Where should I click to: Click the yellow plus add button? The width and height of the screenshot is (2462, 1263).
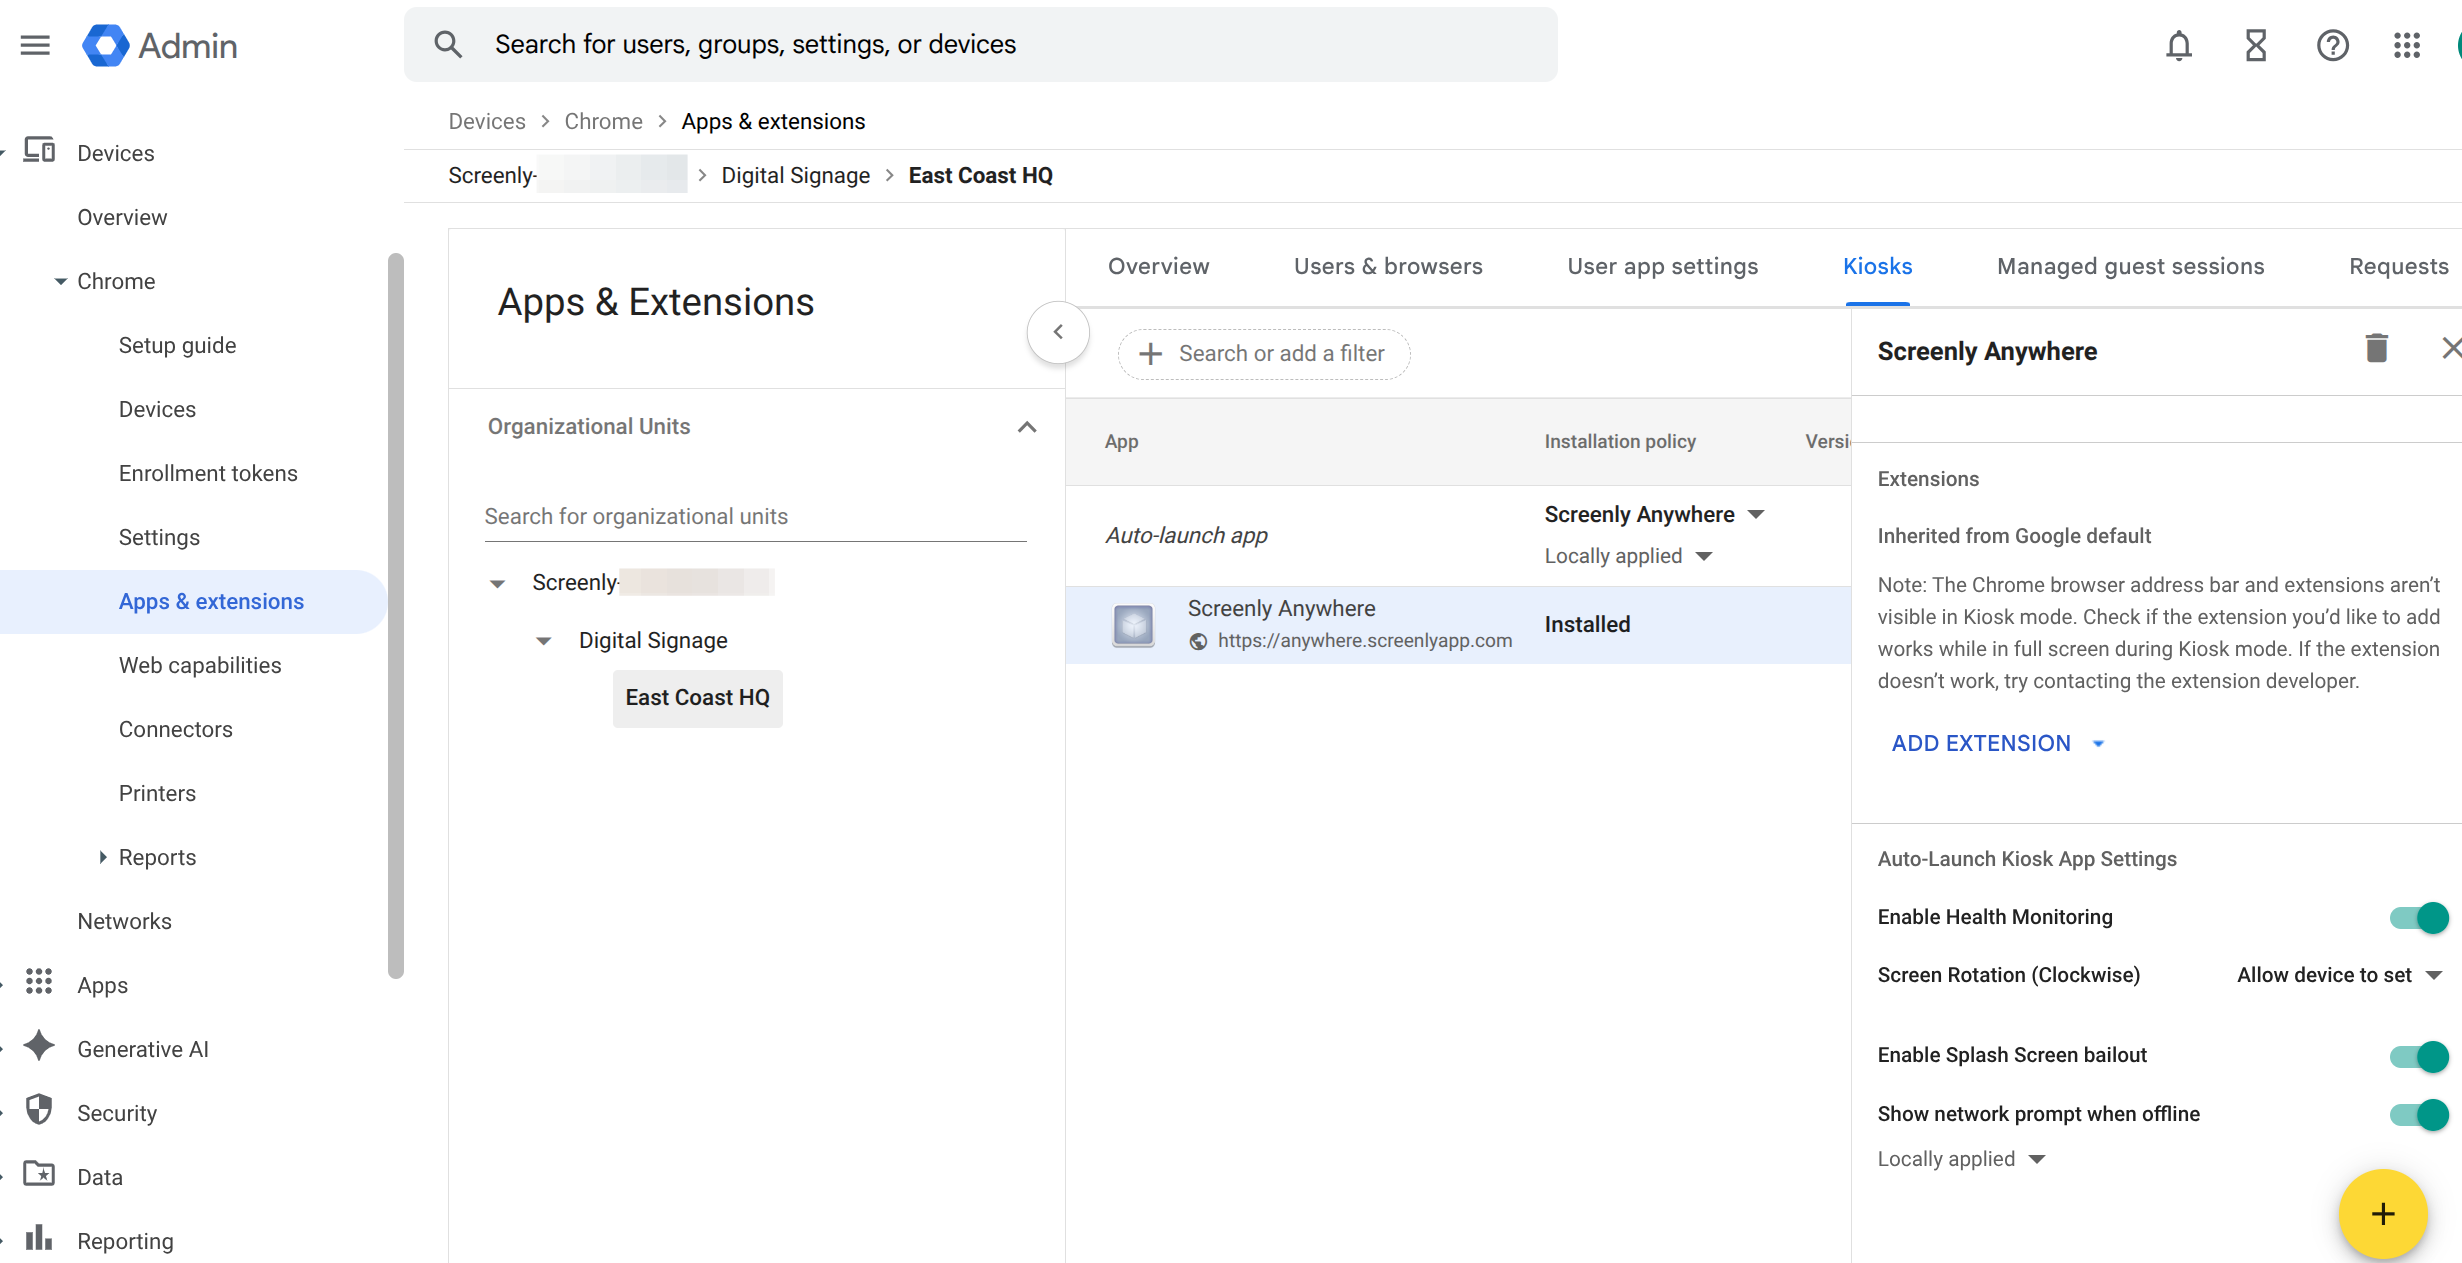coord(2383,1214)
